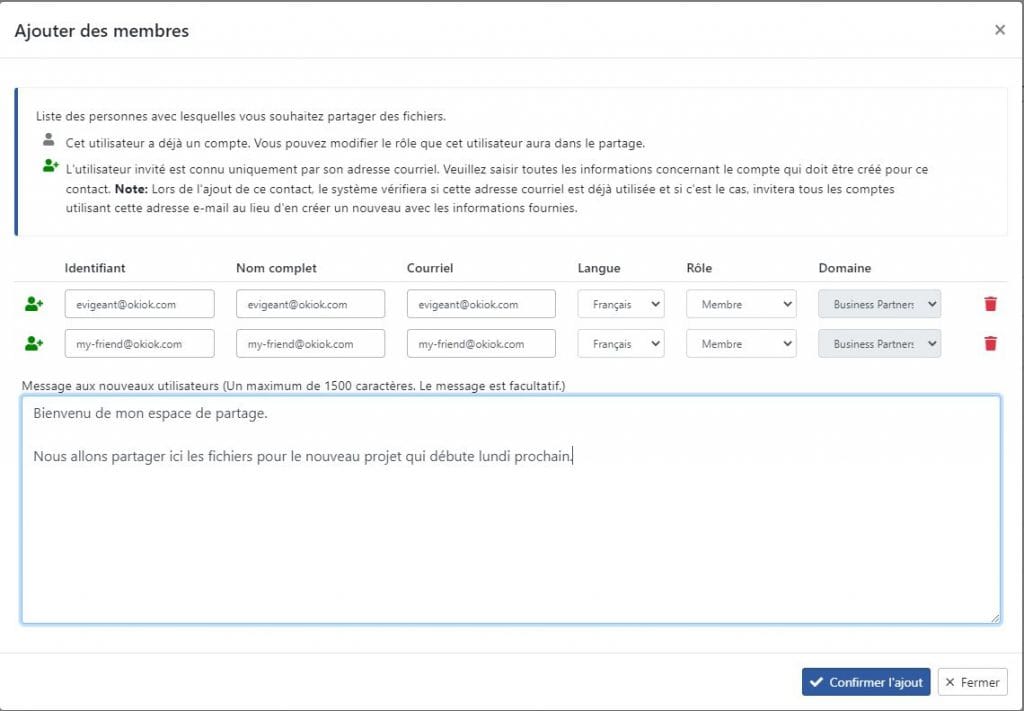Viewport: 1024px width, 711px height.
Task: Grab the textarea resize handle corner
Action: pos(995,618)
